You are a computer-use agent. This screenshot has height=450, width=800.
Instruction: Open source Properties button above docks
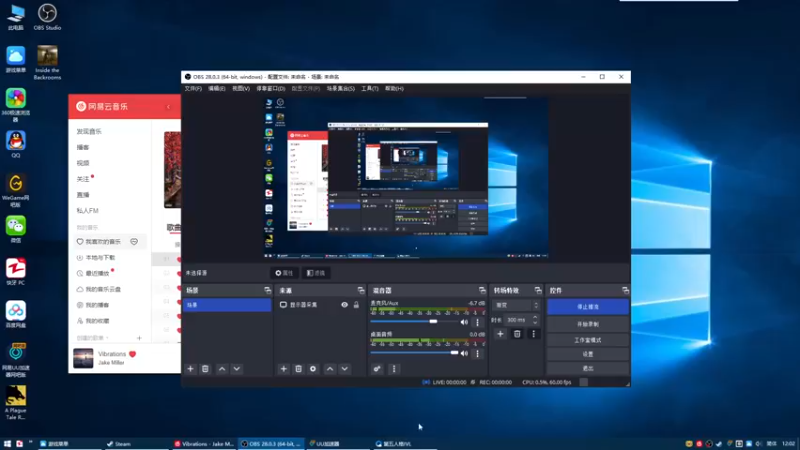tap(284, 273)
